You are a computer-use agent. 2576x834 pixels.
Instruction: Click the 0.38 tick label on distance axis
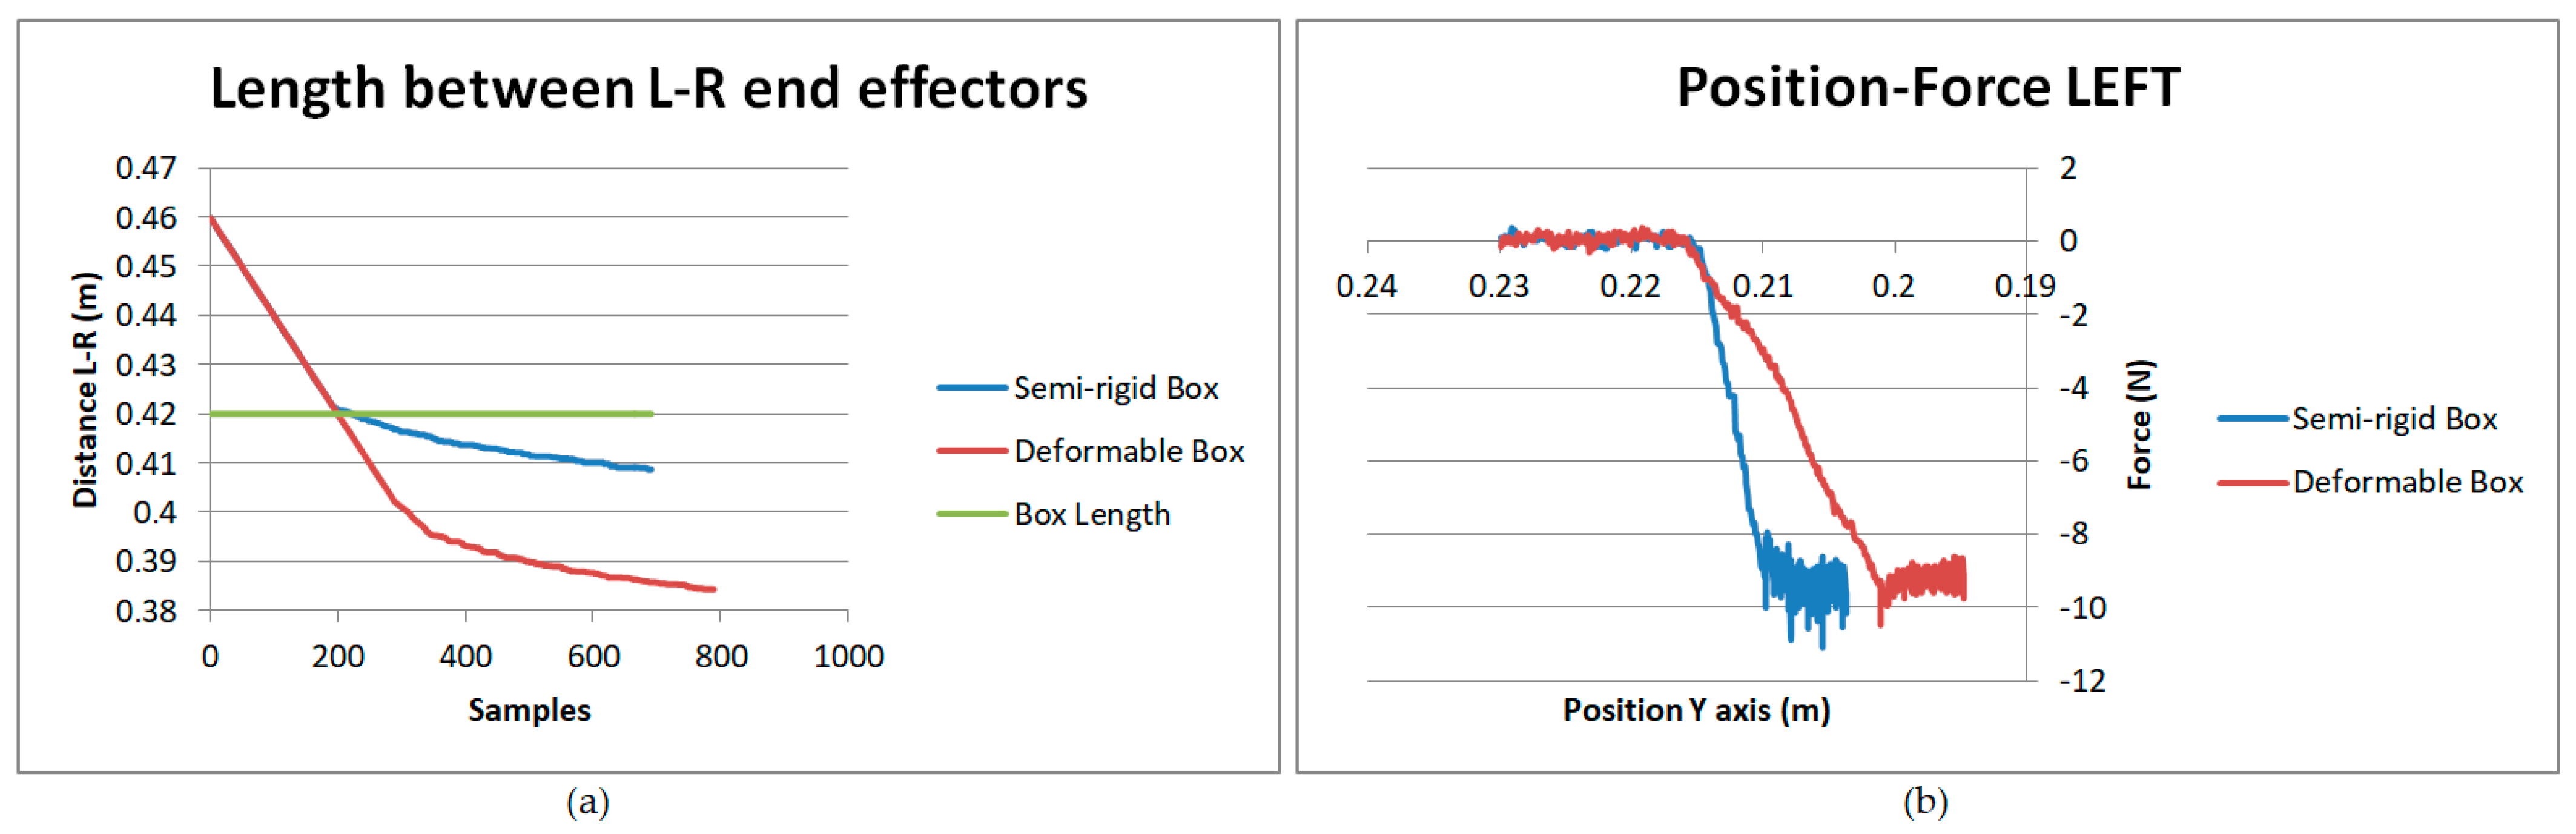point(146,610)
